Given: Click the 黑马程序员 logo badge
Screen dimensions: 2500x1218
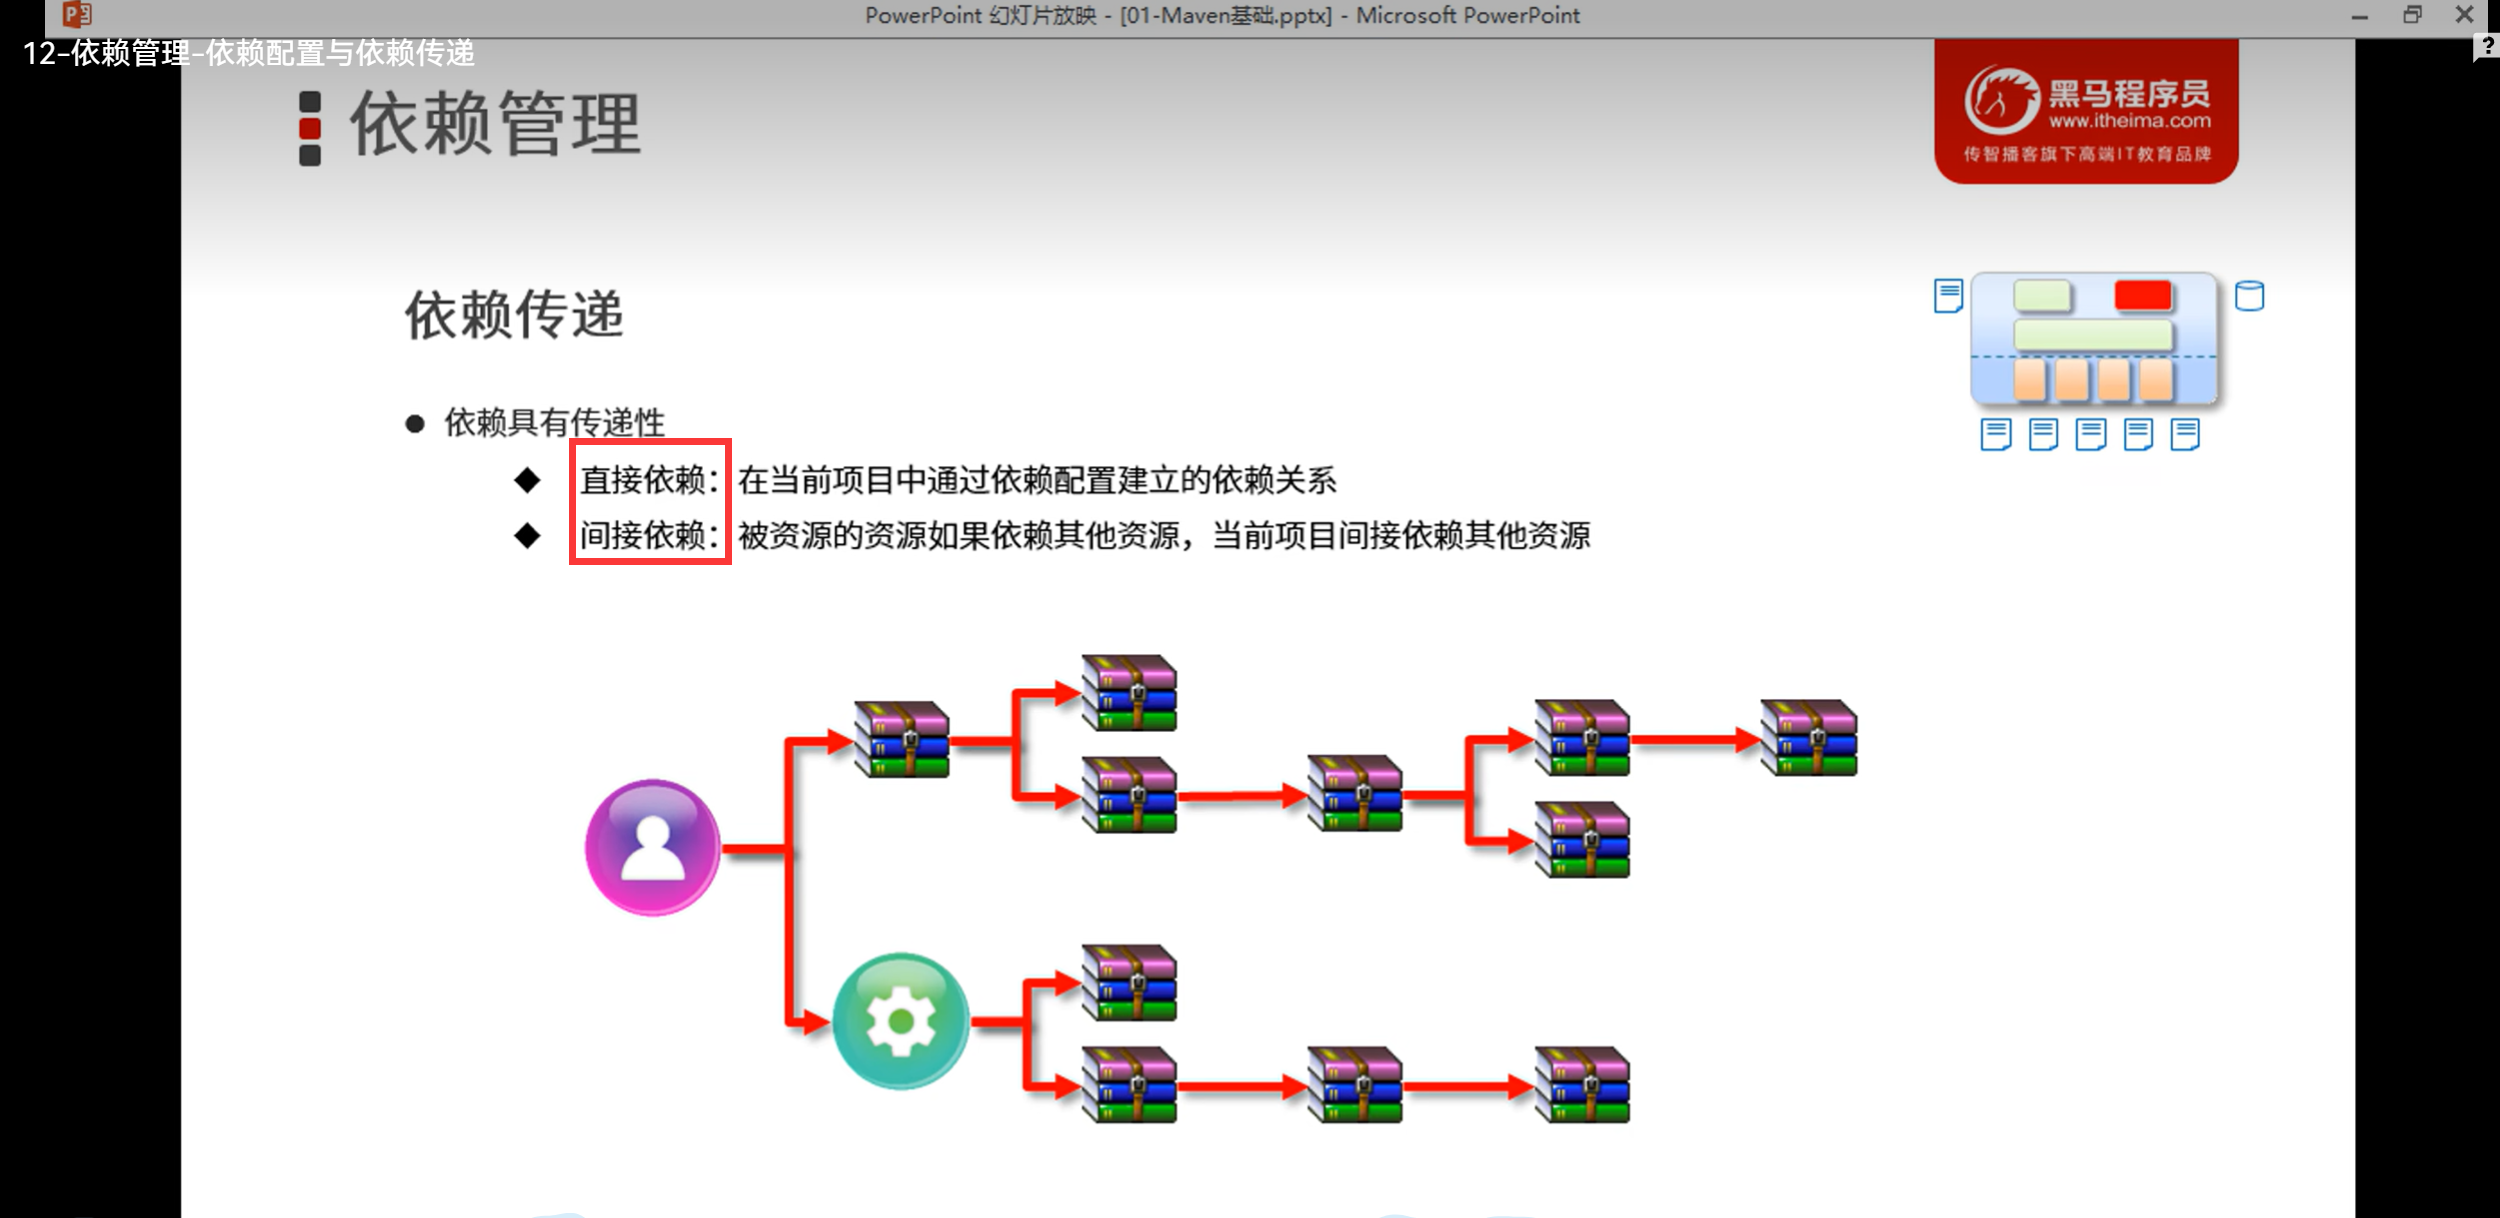Looking at the screenshot, I should coord(2086,112).
